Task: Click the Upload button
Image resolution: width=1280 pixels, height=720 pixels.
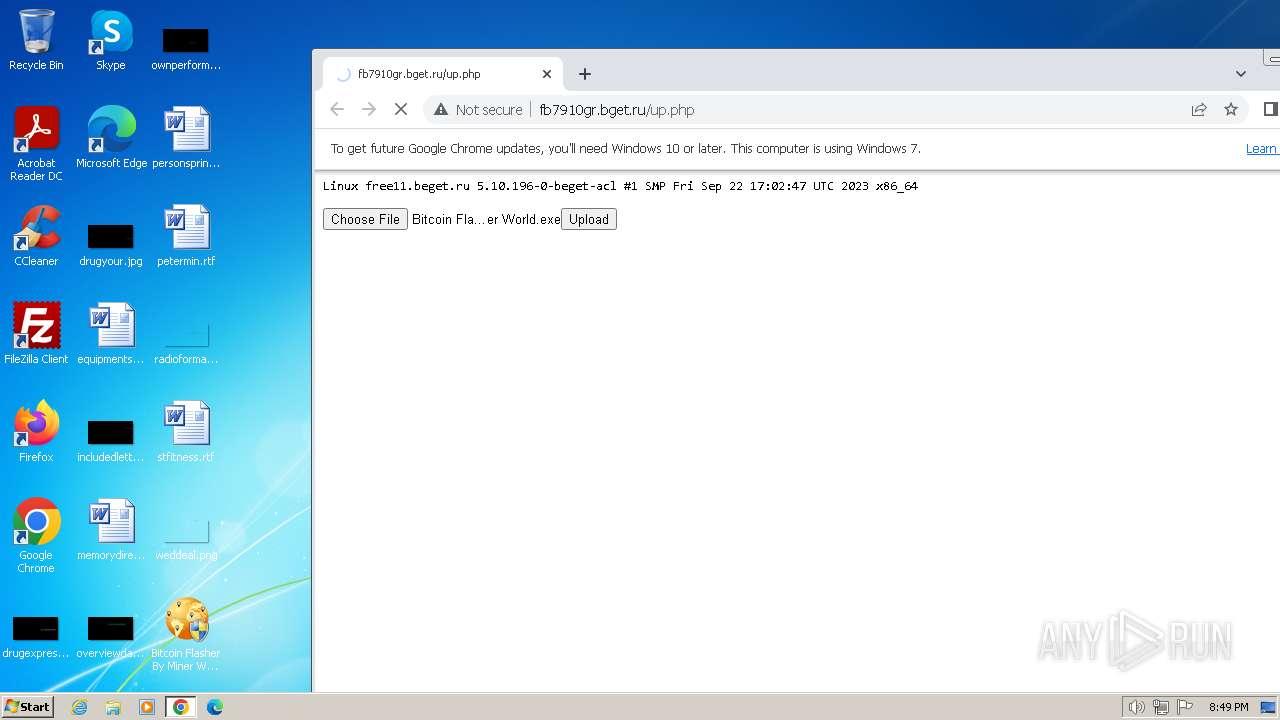Action: coord(589,219)
